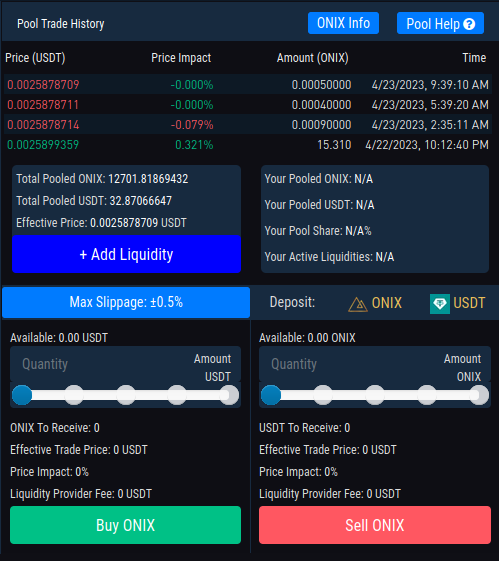Set the ONIX sell slider to its second stop
The width and height of the screenshot is (499, 561).
pos(323,395)
